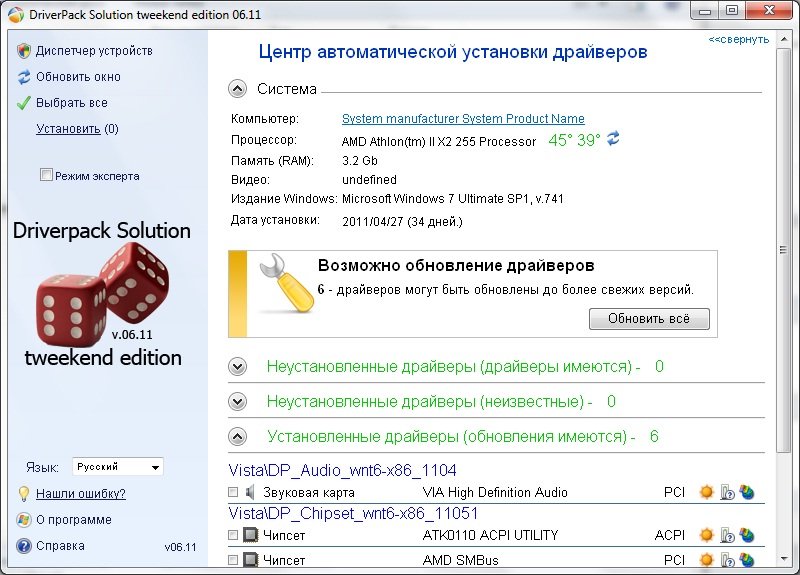The image size is (800, 575).
Task: Click the свернуть link at top right
Action: click(x=739, y=40)
